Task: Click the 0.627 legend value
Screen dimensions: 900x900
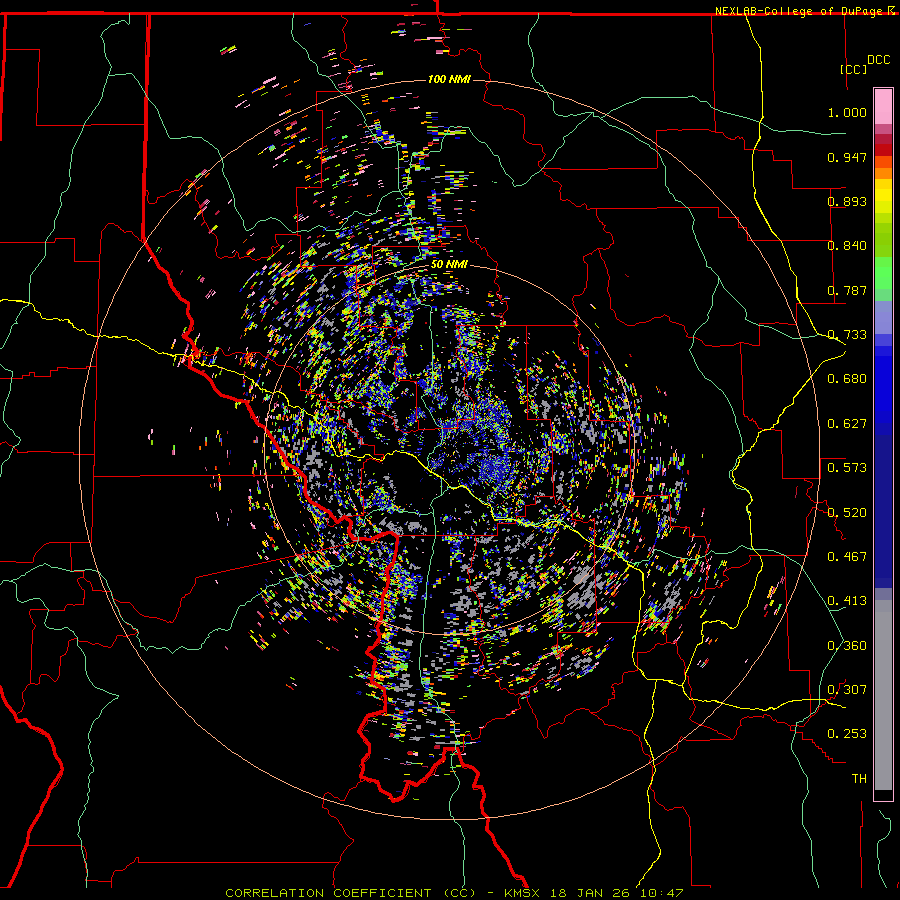Action: (x=847, y=424)
